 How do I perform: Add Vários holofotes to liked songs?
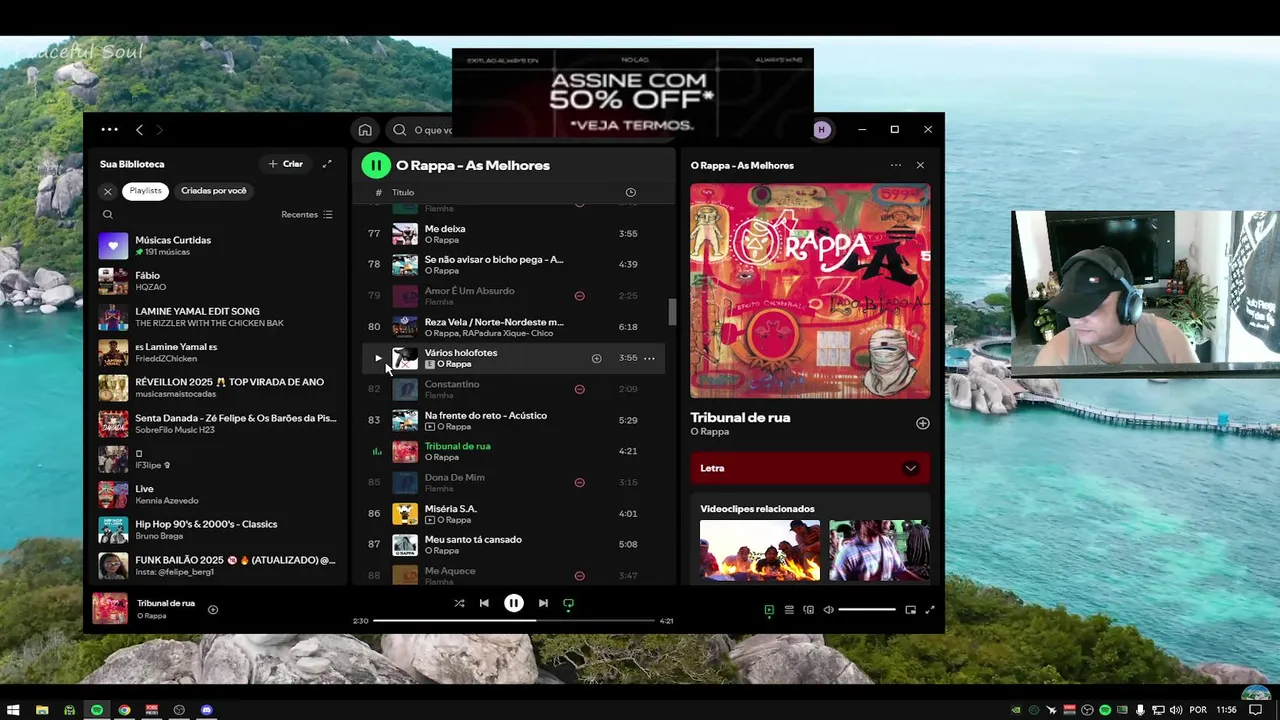(x=596, y=358)
